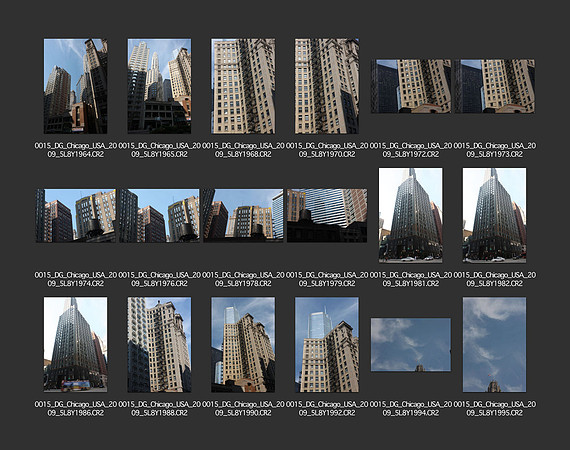Open the water tower thumbnail 5L8Y1974
The image size is (570, 450).
tap(76, 216)
